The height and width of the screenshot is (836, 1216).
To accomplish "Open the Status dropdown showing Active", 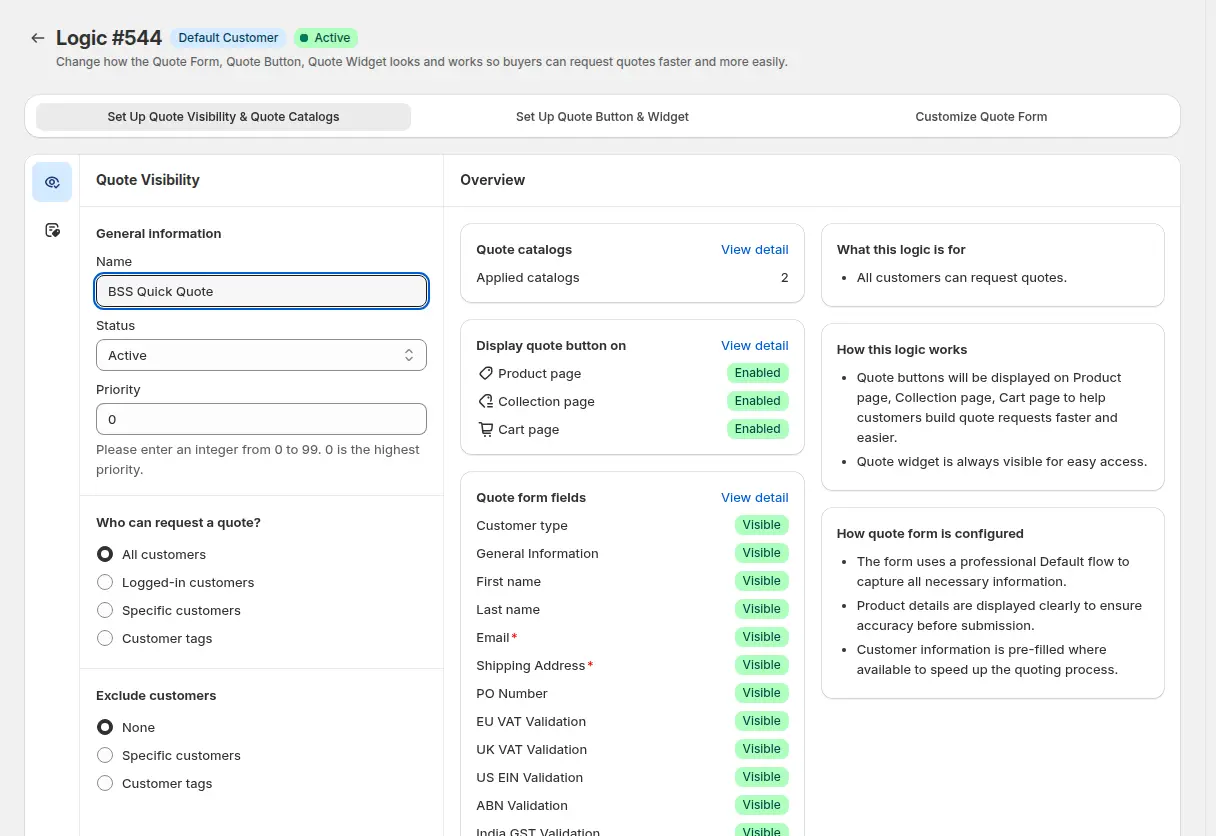I will click(261, 355).
